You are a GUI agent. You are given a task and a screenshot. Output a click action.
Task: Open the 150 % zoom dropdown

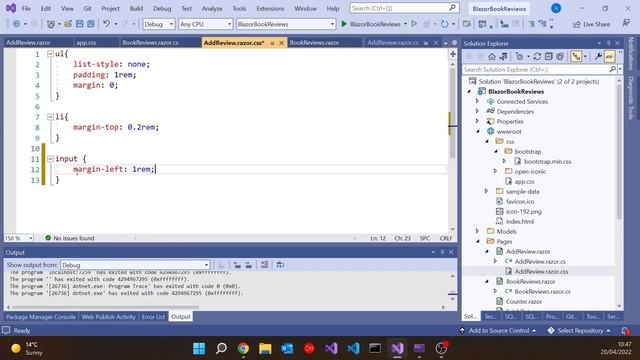pyautogui.click(x=19, y=238)
